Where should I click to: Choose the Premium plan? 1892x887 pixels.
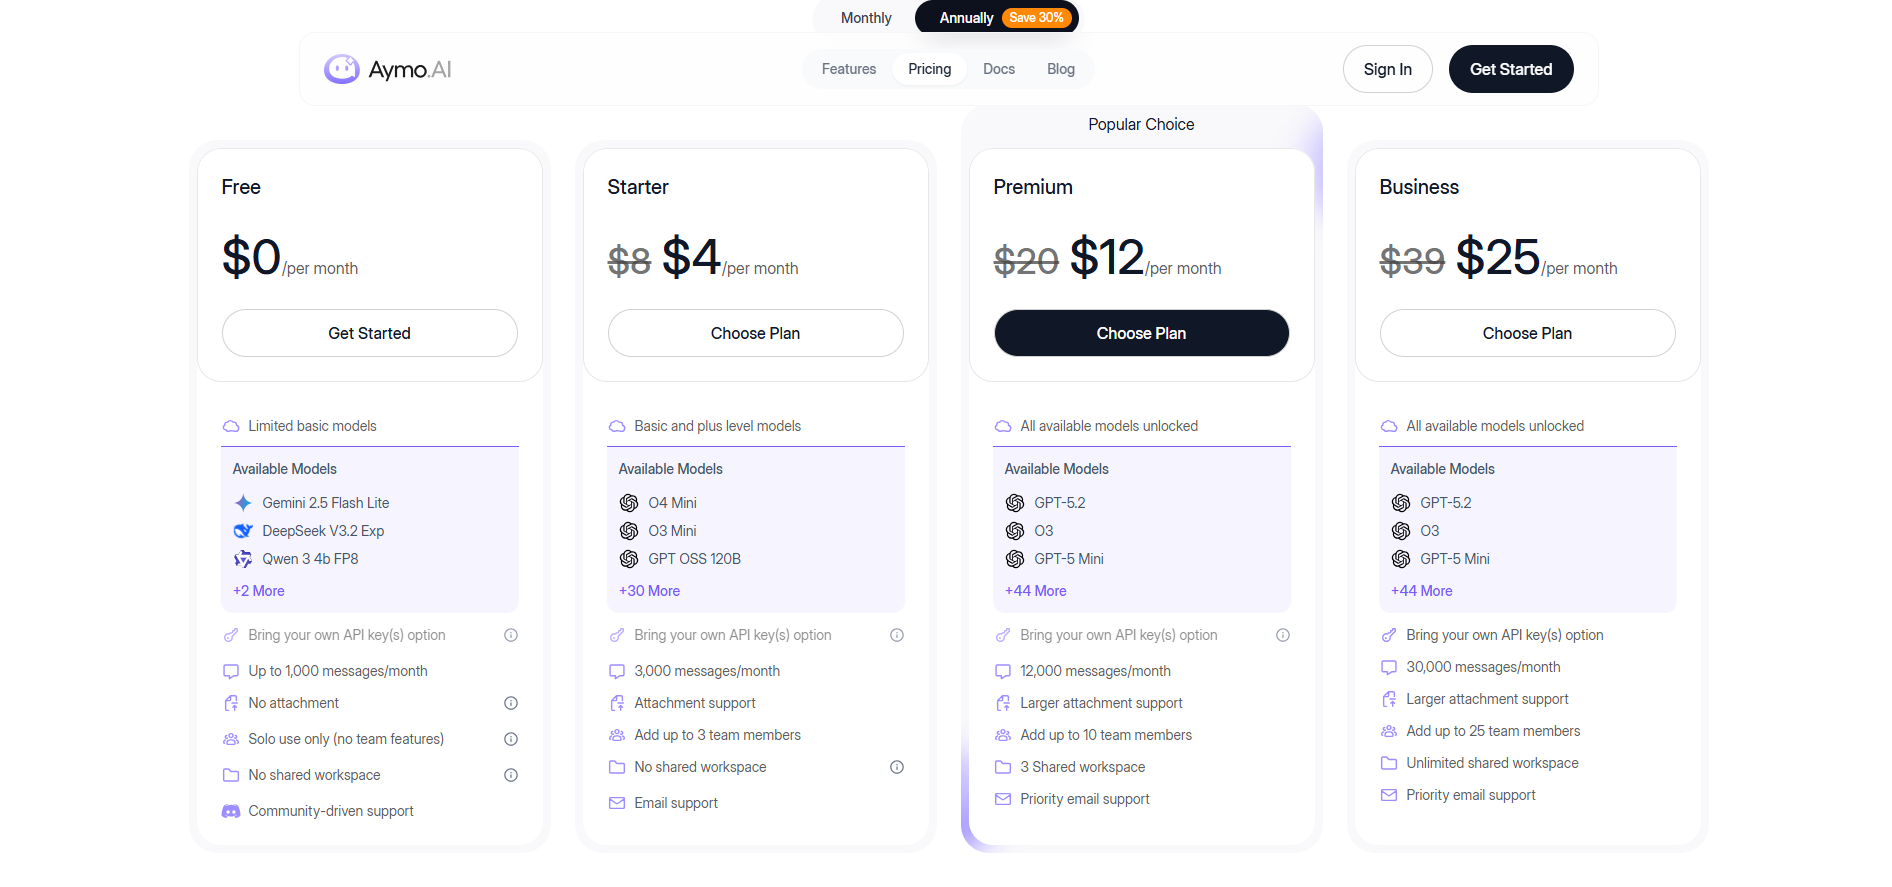1141,333
